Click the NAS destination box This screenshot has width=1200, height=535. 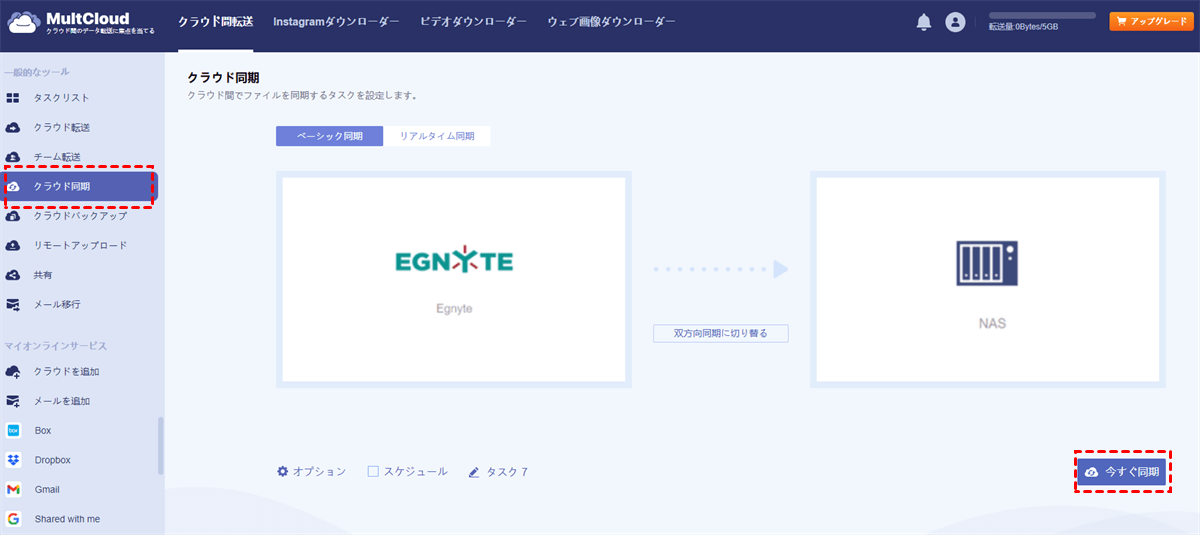pos(988,279)
